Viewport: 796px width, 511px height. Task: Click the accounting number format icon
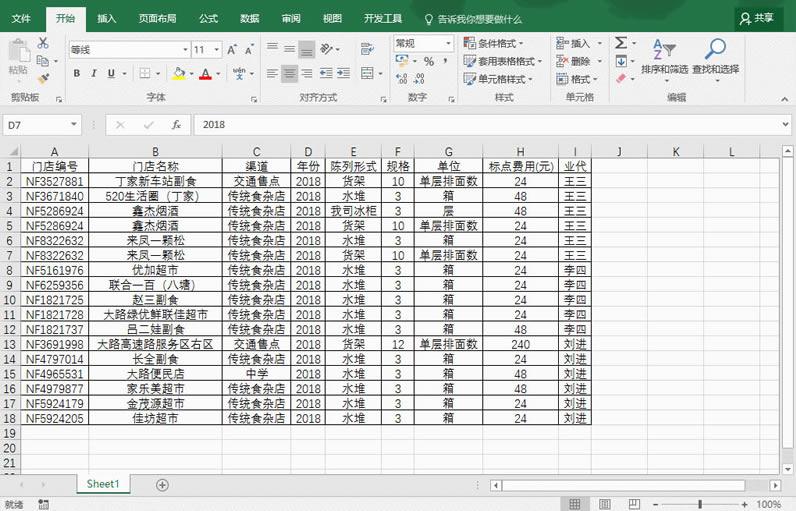tap(402, 61)
